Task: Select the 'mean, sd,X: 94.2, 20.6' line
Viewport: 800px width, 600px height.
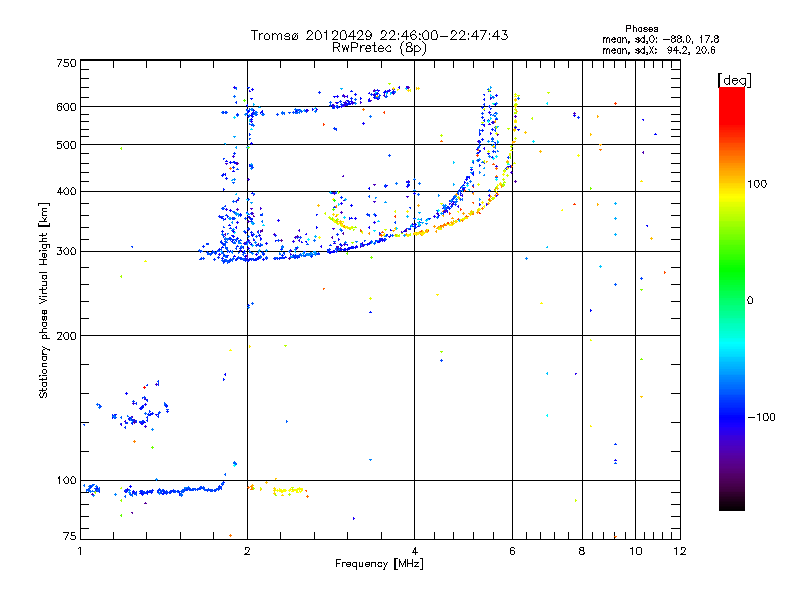Action: [659, 50]
